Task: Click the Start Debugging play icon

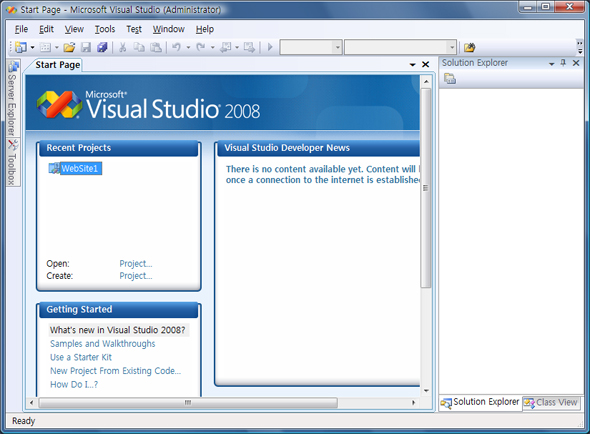Action: tap(270, 47)
